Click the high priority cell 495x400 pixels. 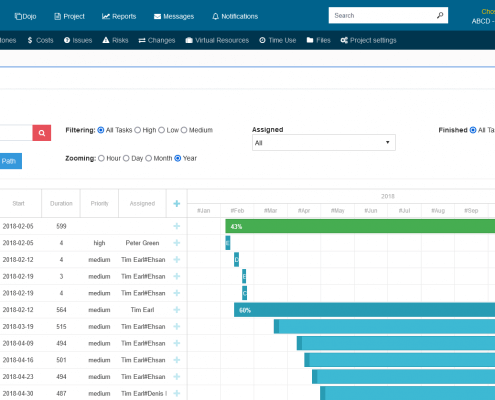99,243
